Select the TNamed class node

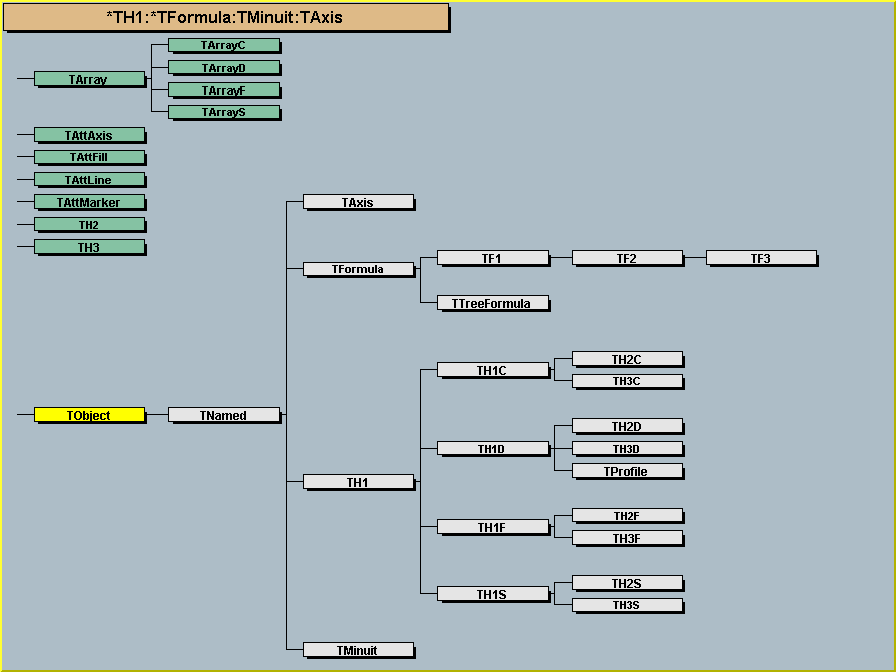click(223, 415)
